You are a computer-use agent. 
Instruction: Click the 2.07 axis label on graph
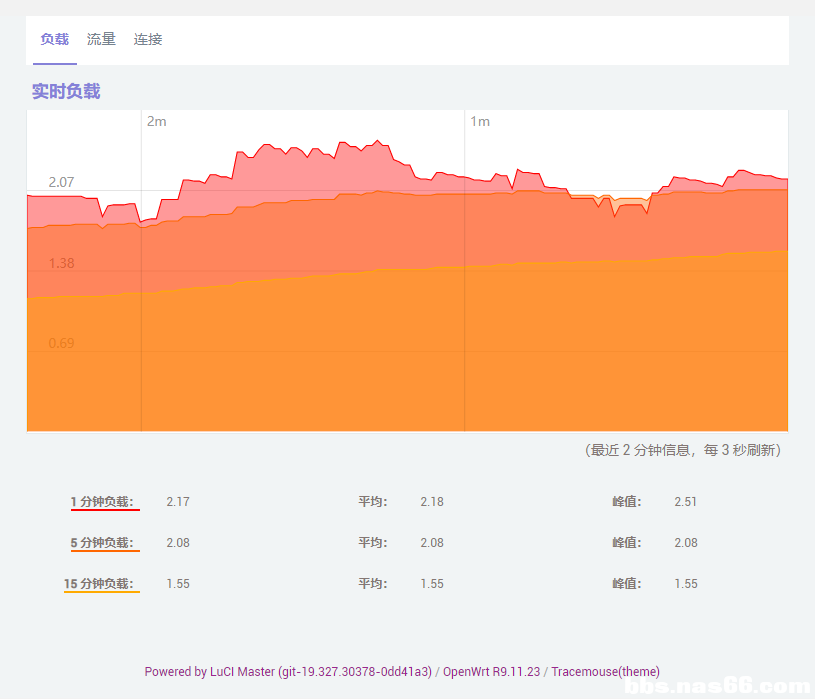pos(61,182)
